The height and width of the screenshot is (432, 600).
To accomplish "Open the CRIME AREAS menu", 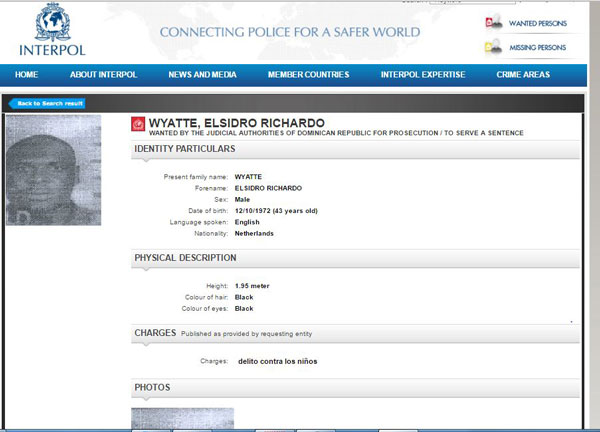I will [x=523, y=75].
